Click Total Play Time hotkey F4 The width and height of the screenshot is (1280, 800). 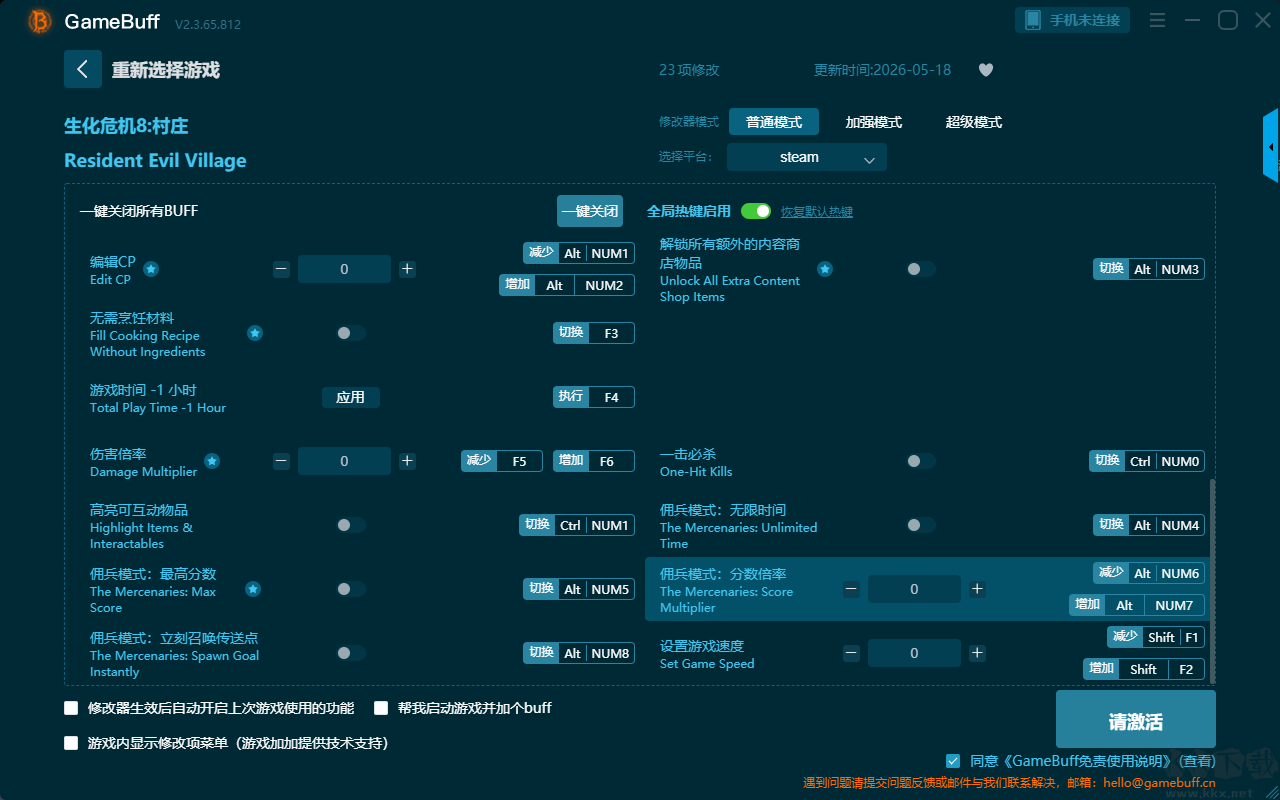[x=594, y=397]
